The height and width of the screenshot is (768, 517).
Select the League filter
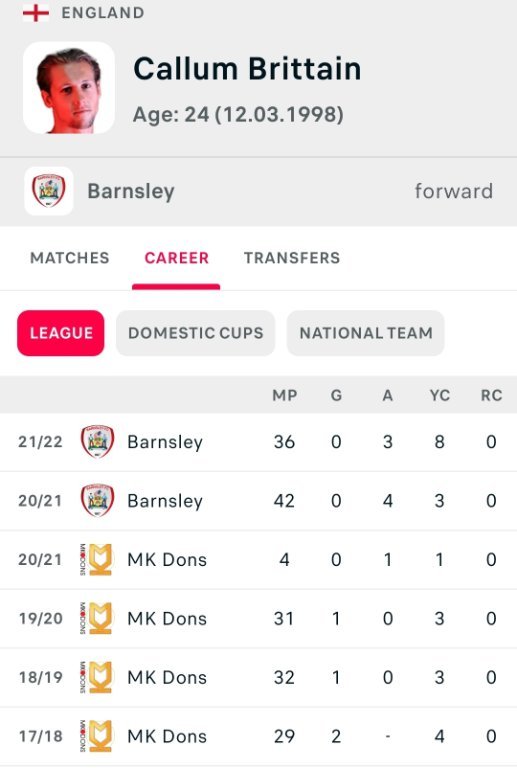click(61, 333)
